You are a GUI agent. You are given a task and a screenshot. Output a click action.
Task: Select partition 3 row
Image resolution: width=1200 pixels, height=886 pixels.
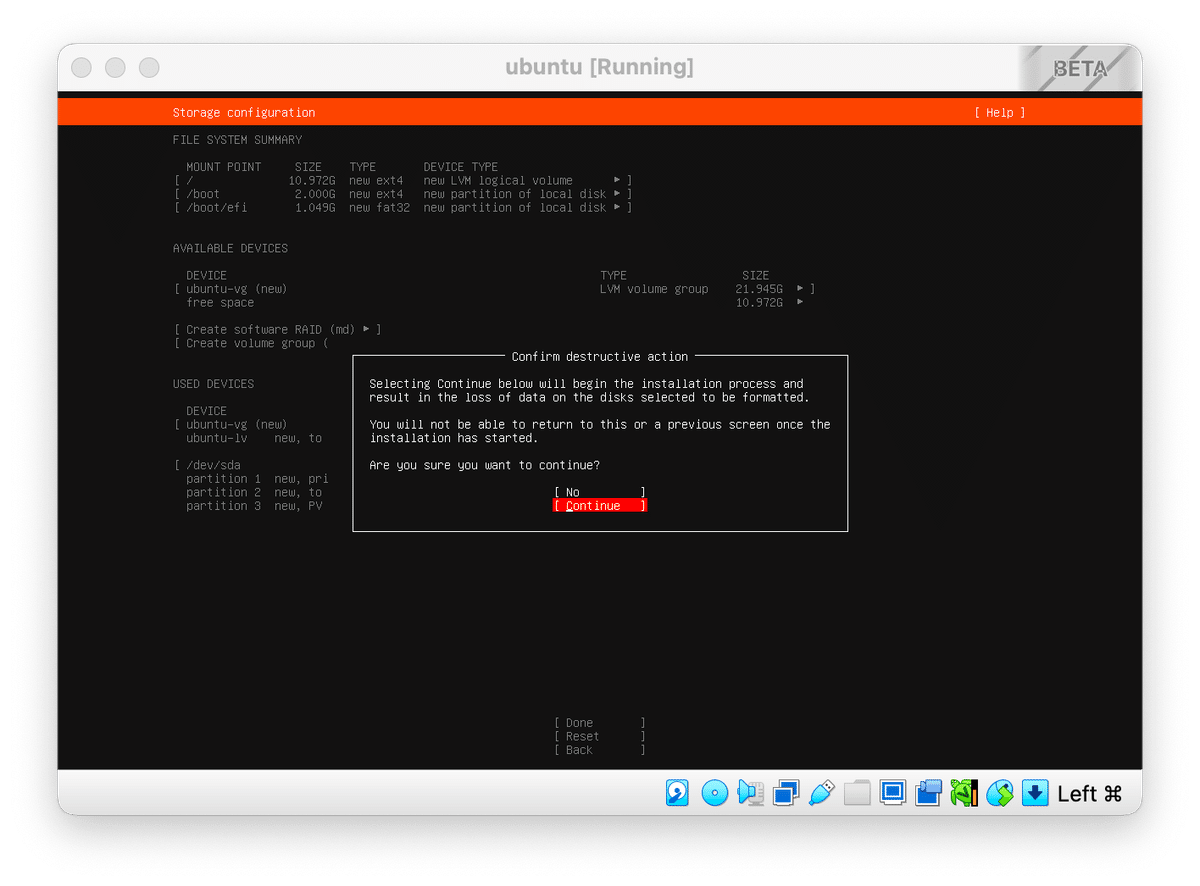click(x=254, y=506)
